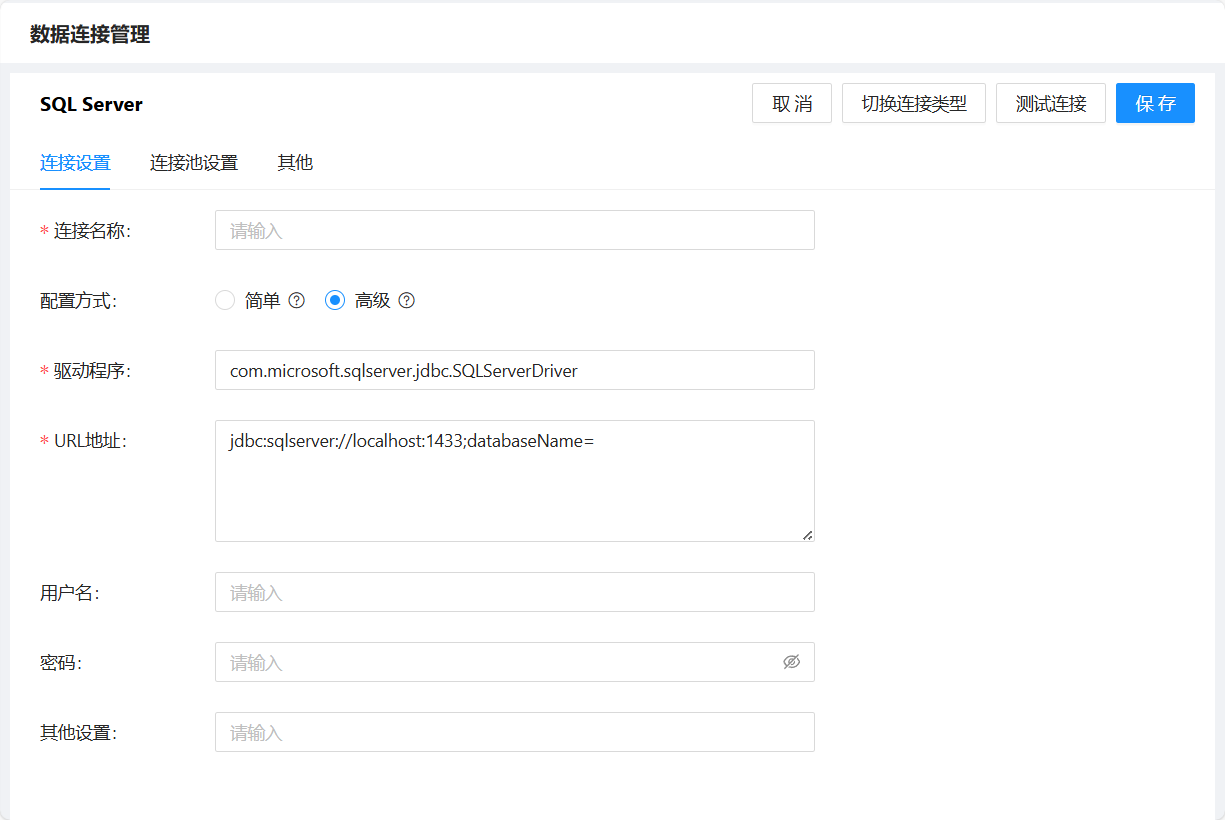Click help icon next to 简单 option
Viewport: 1225px width, 820px height.
[x=296, y=300]
